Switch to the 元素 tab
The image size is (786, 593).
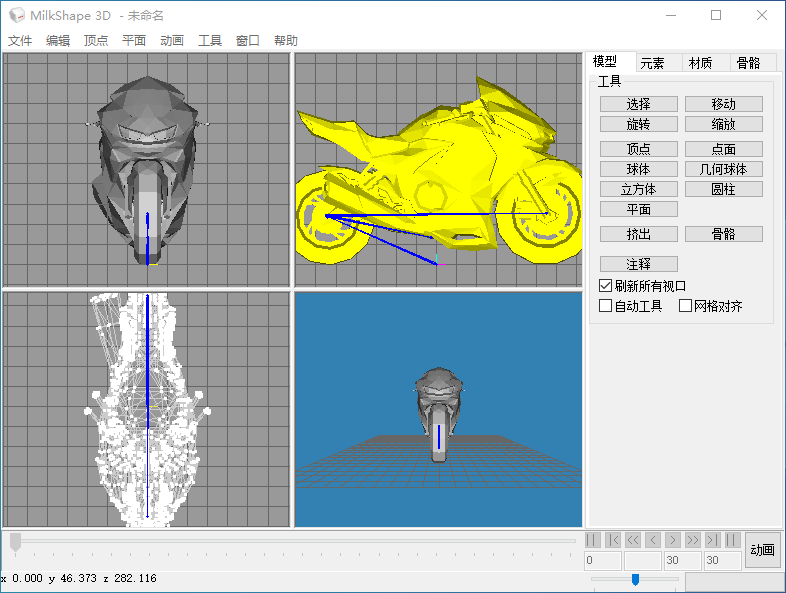pyautogui.click(x=659, y=63)
